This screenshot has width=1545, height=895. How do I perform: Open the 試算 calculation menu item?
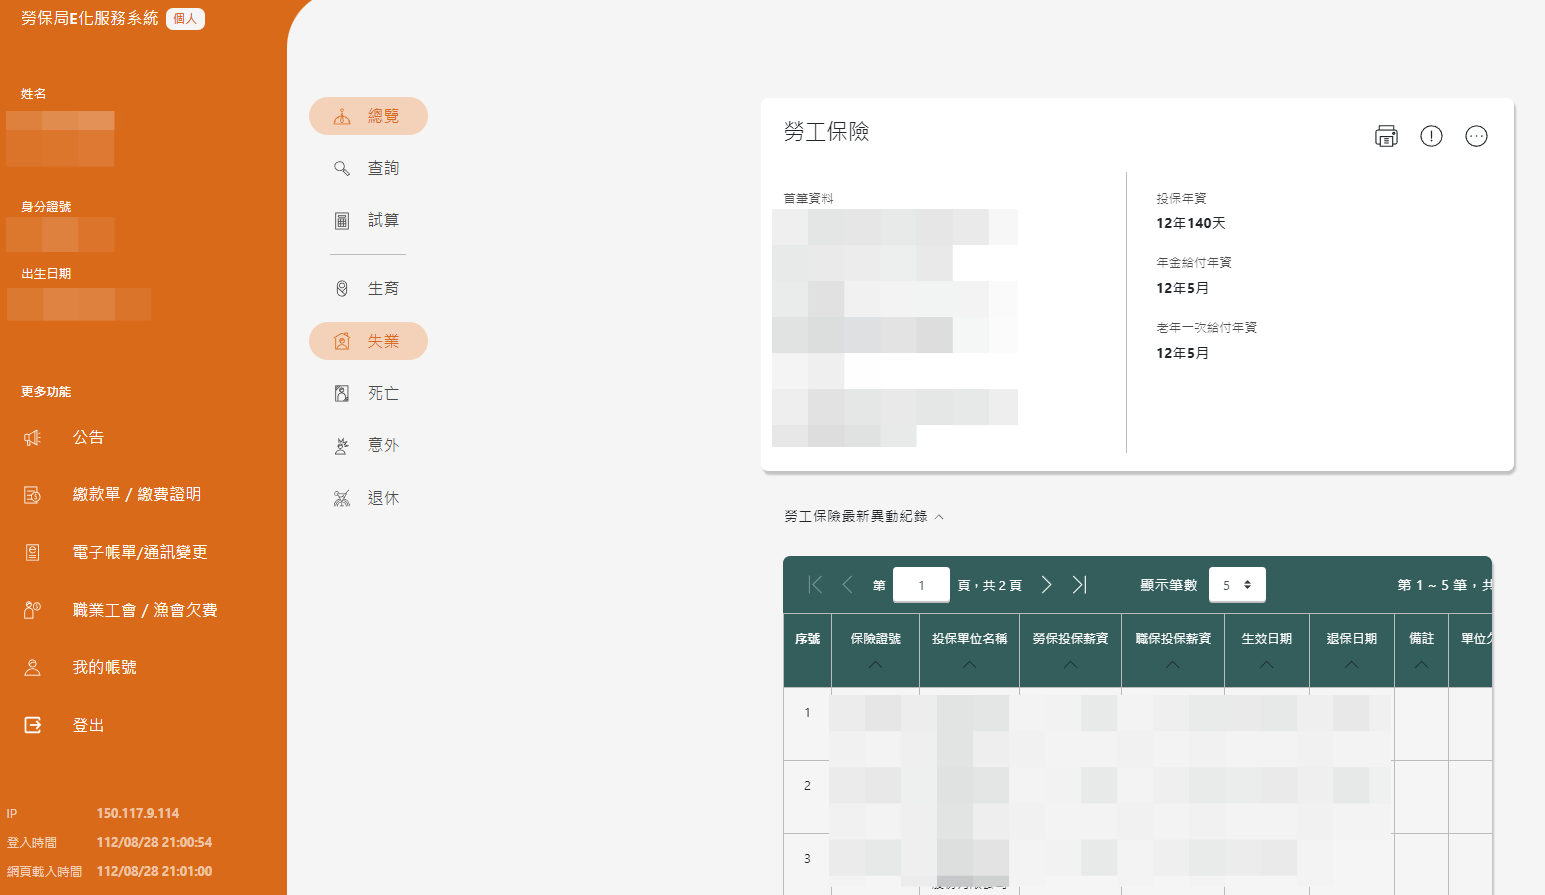(x=368, y=220)
